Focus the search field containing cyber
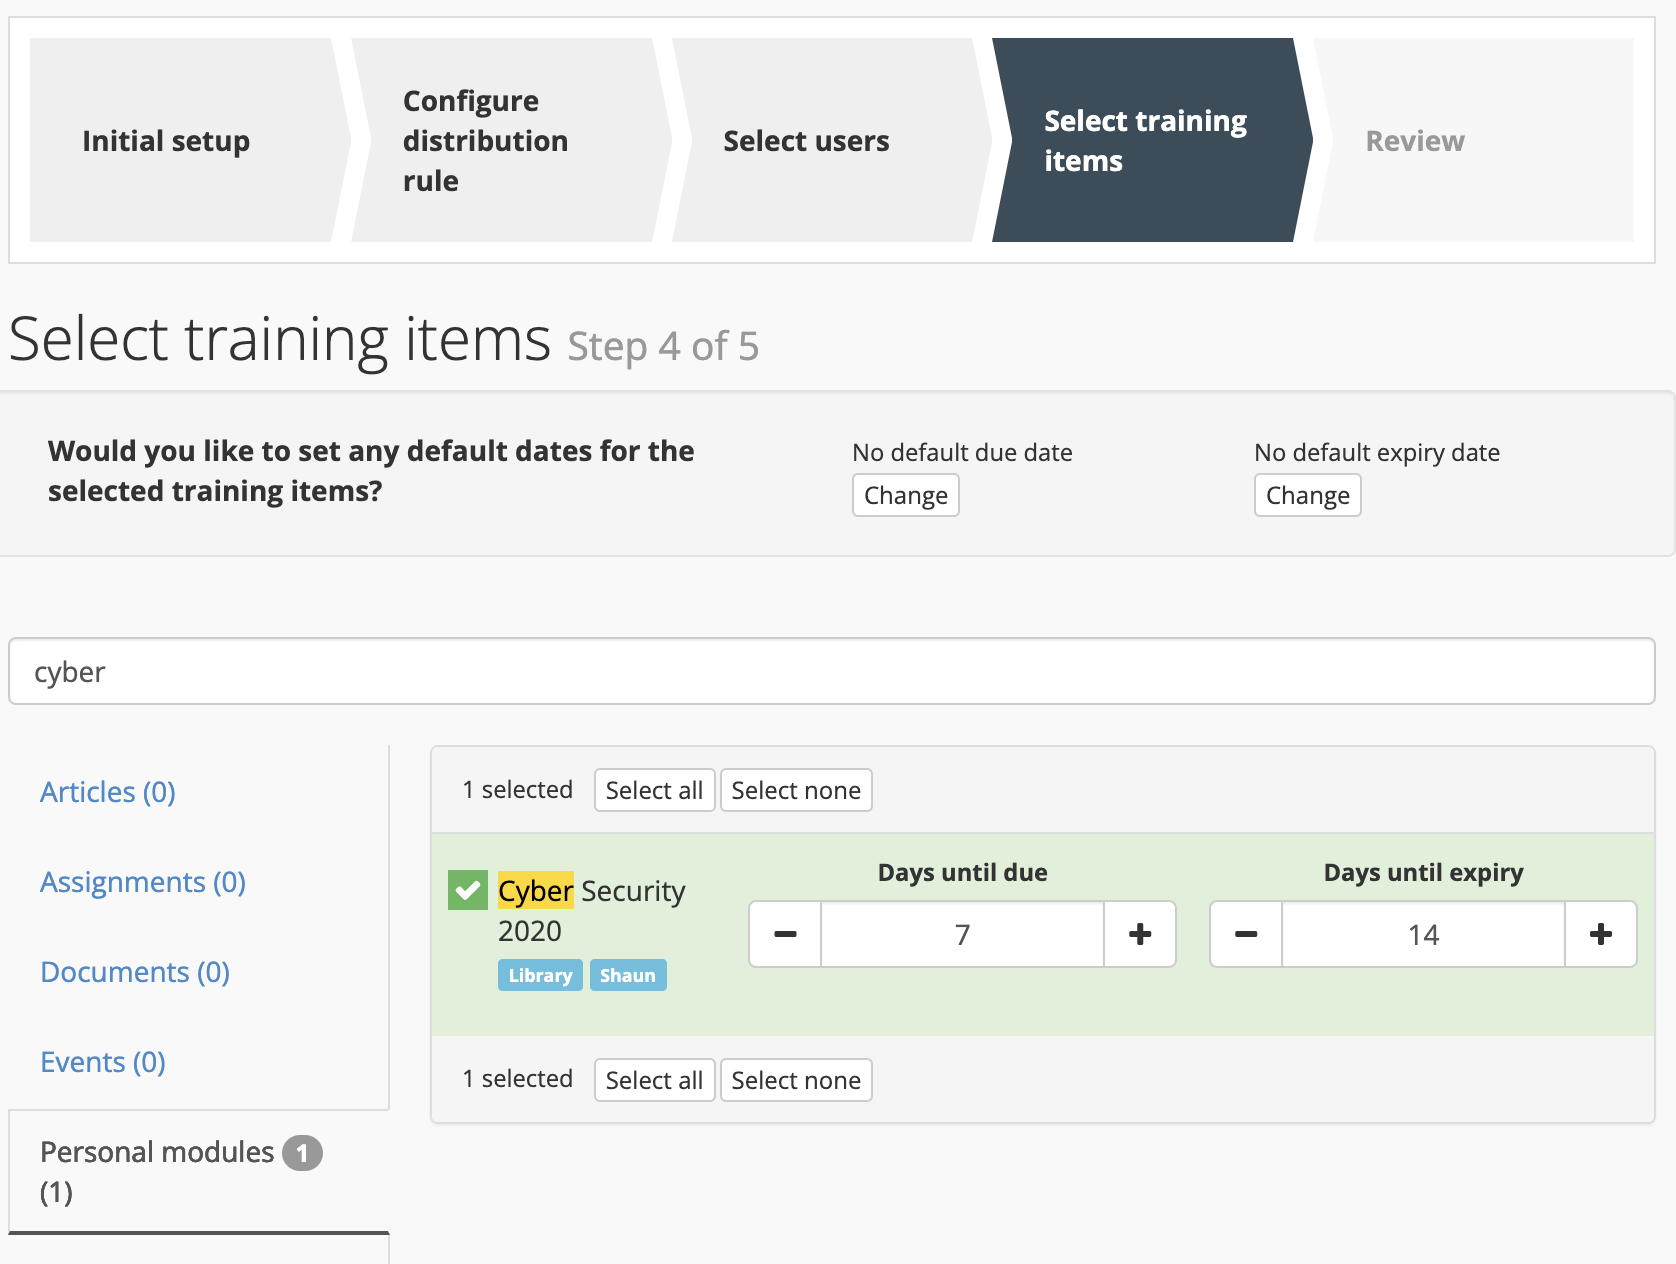The image size is (1676, 1264). tap(832, 671)
